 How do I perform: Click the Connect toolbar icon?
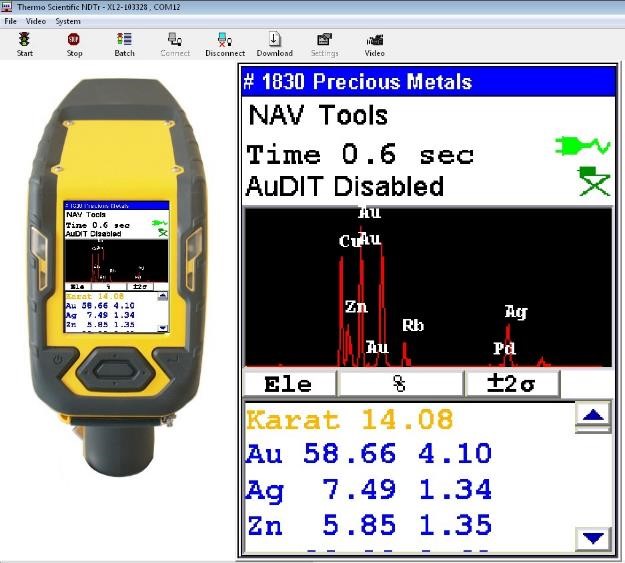coord(175,44)
